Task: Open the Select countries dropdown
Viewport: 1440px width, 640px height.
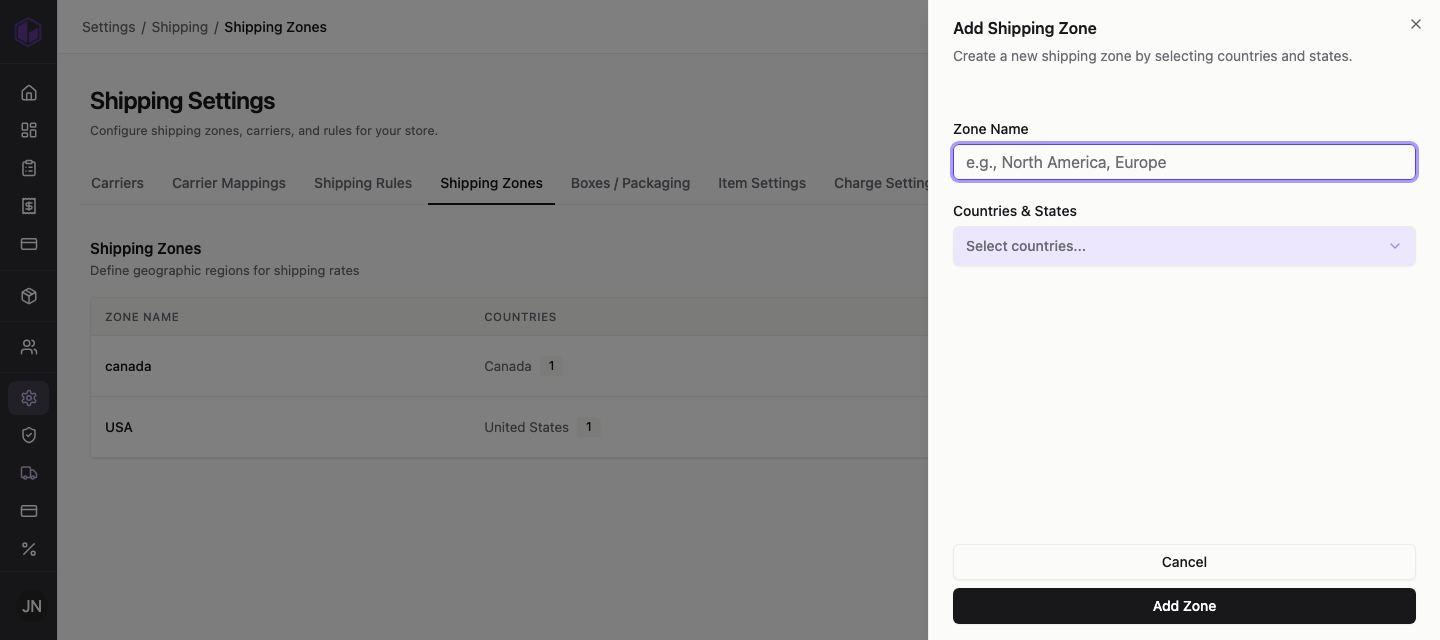Action: click(x=1184, y=246)
